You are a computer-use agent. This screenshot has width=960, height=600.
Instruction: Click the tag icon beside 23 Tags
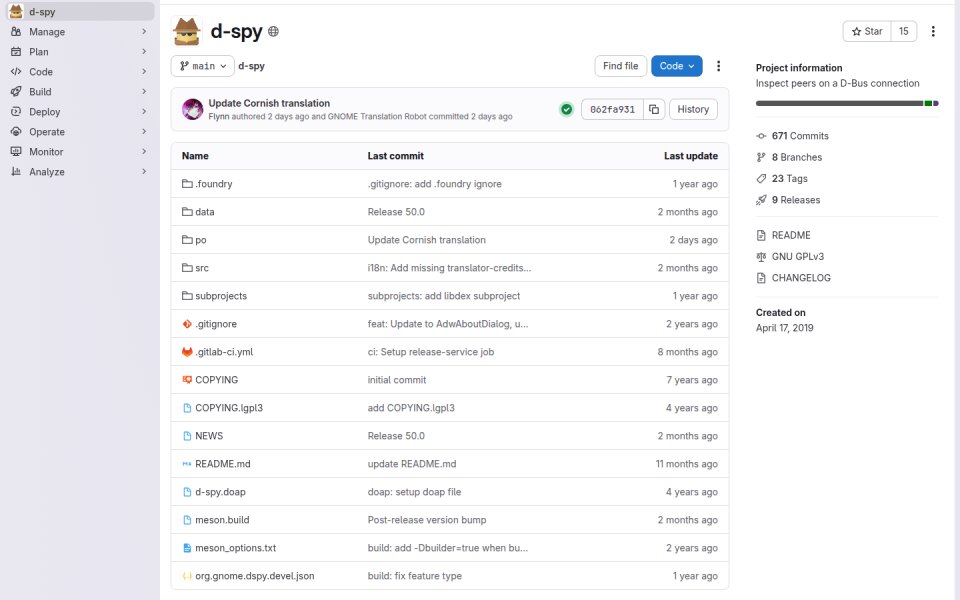[761, 179]
